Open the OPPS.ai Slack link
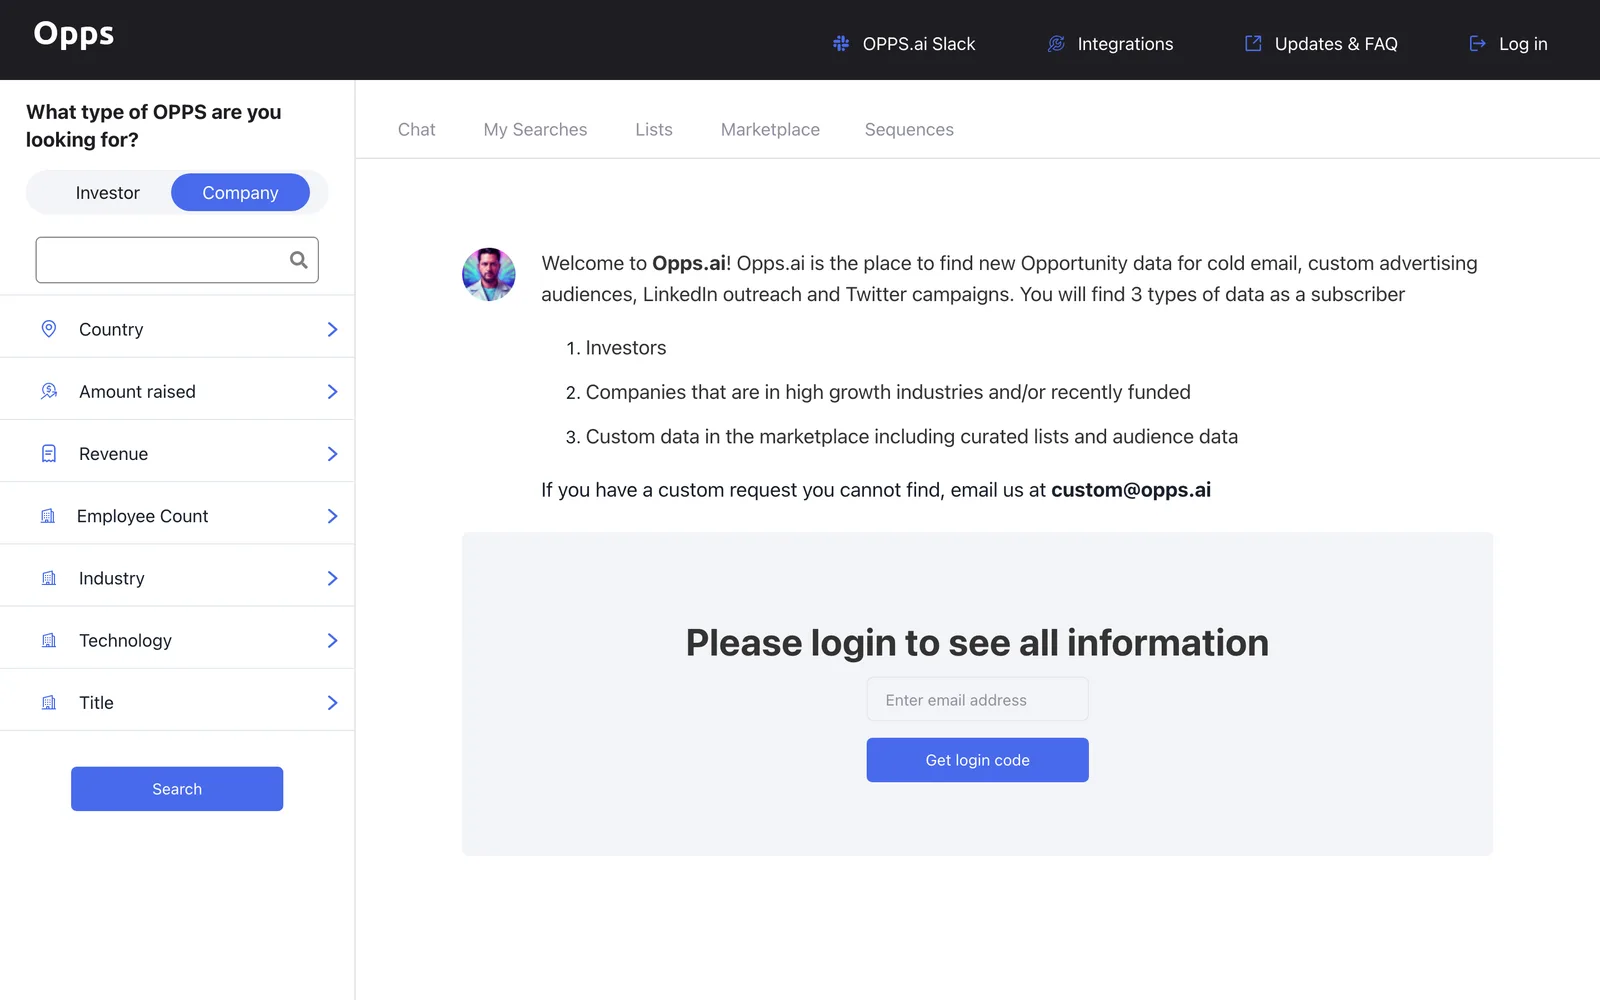The height and width of the screenshot is (1000, 1600). [904, 44]
